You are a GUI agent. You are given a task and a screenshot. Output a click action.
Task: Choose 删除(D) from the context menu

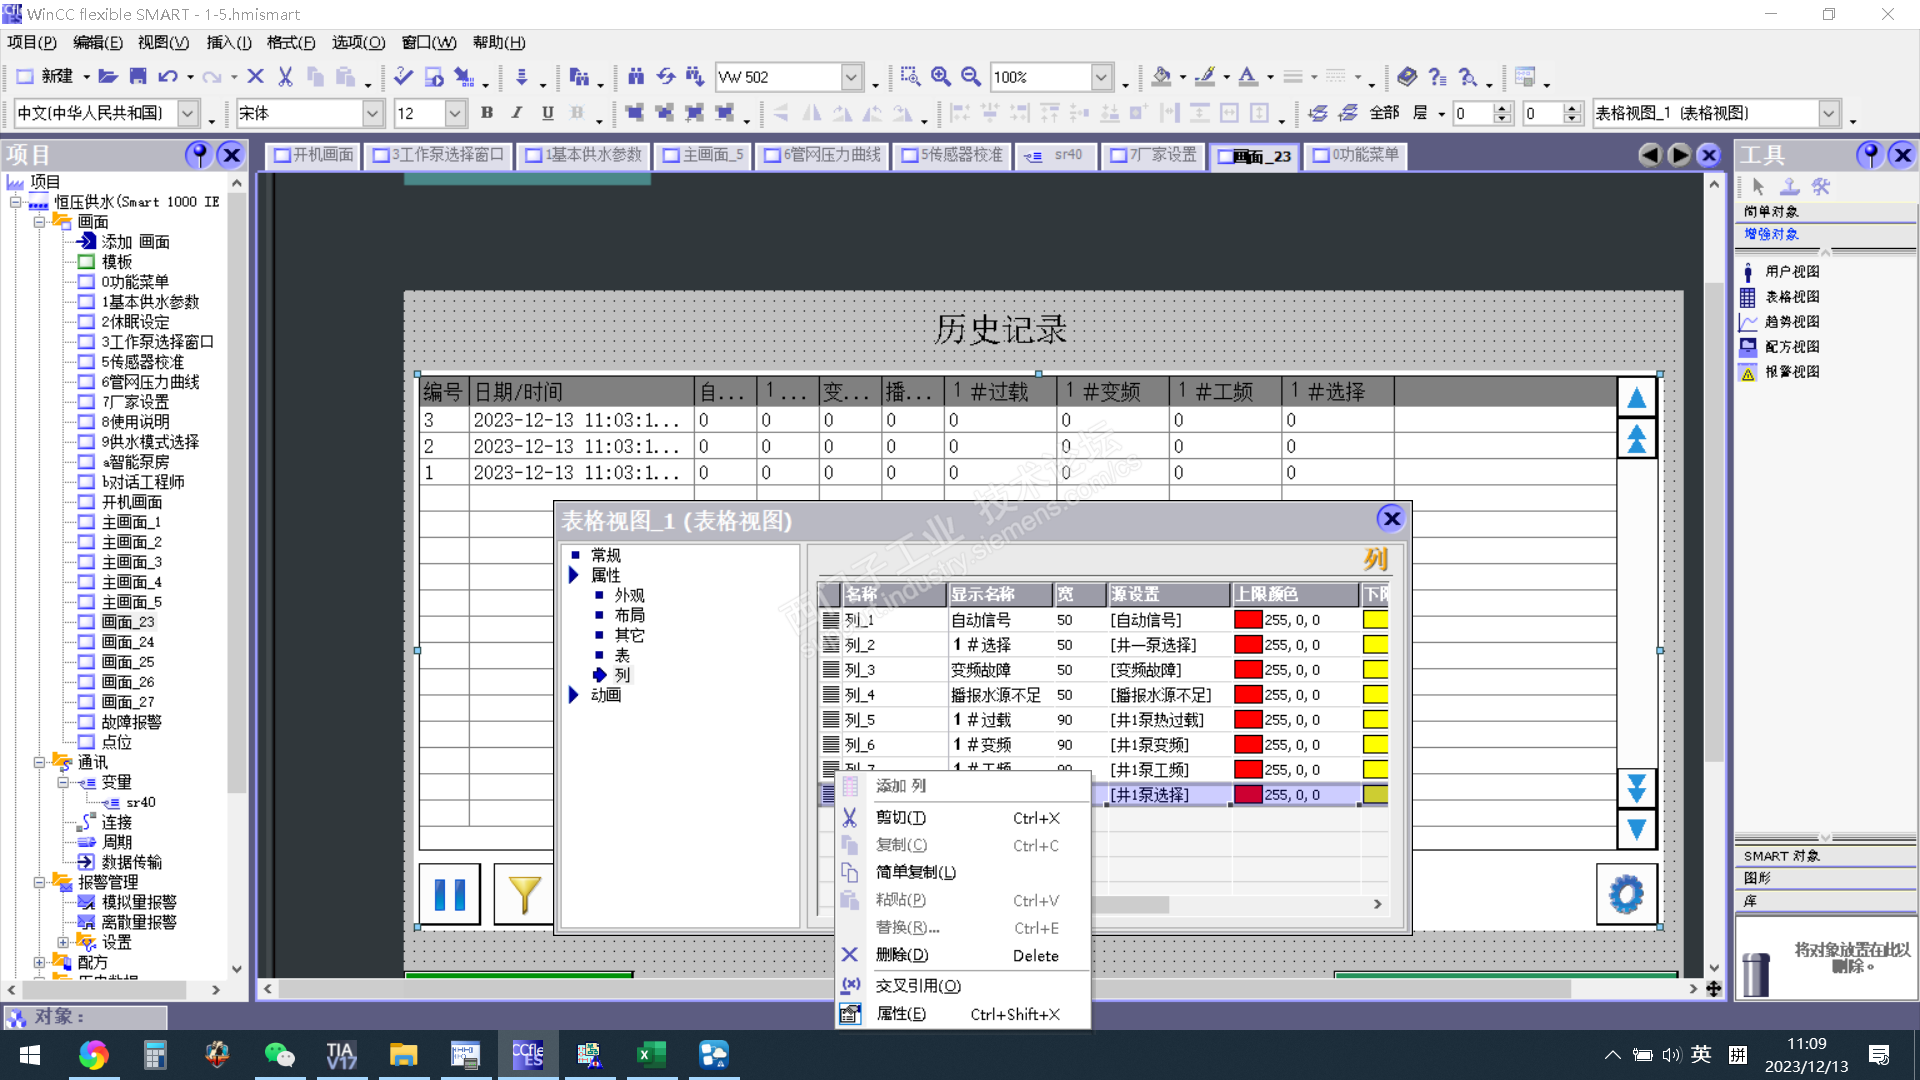(901, 956)
